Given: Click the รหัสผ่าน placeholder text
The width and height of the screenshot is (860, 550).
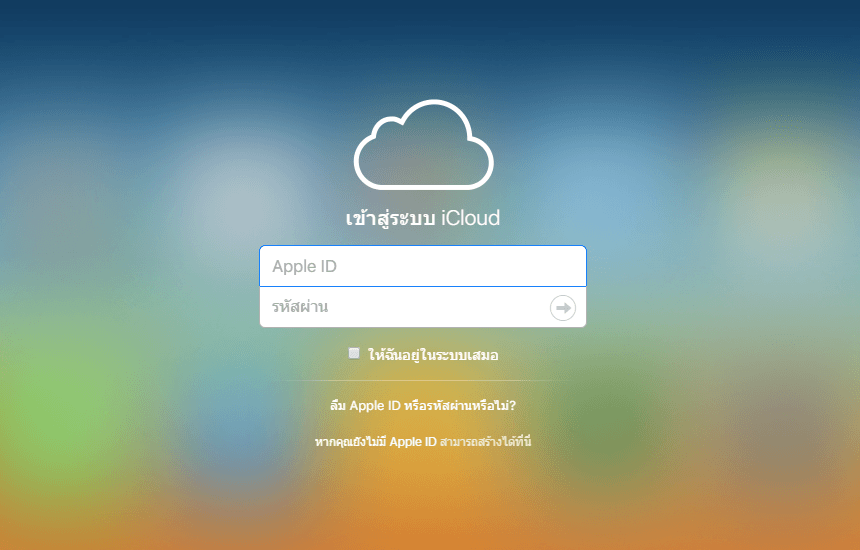Looking at the screenshot, I should pos(300,308).
